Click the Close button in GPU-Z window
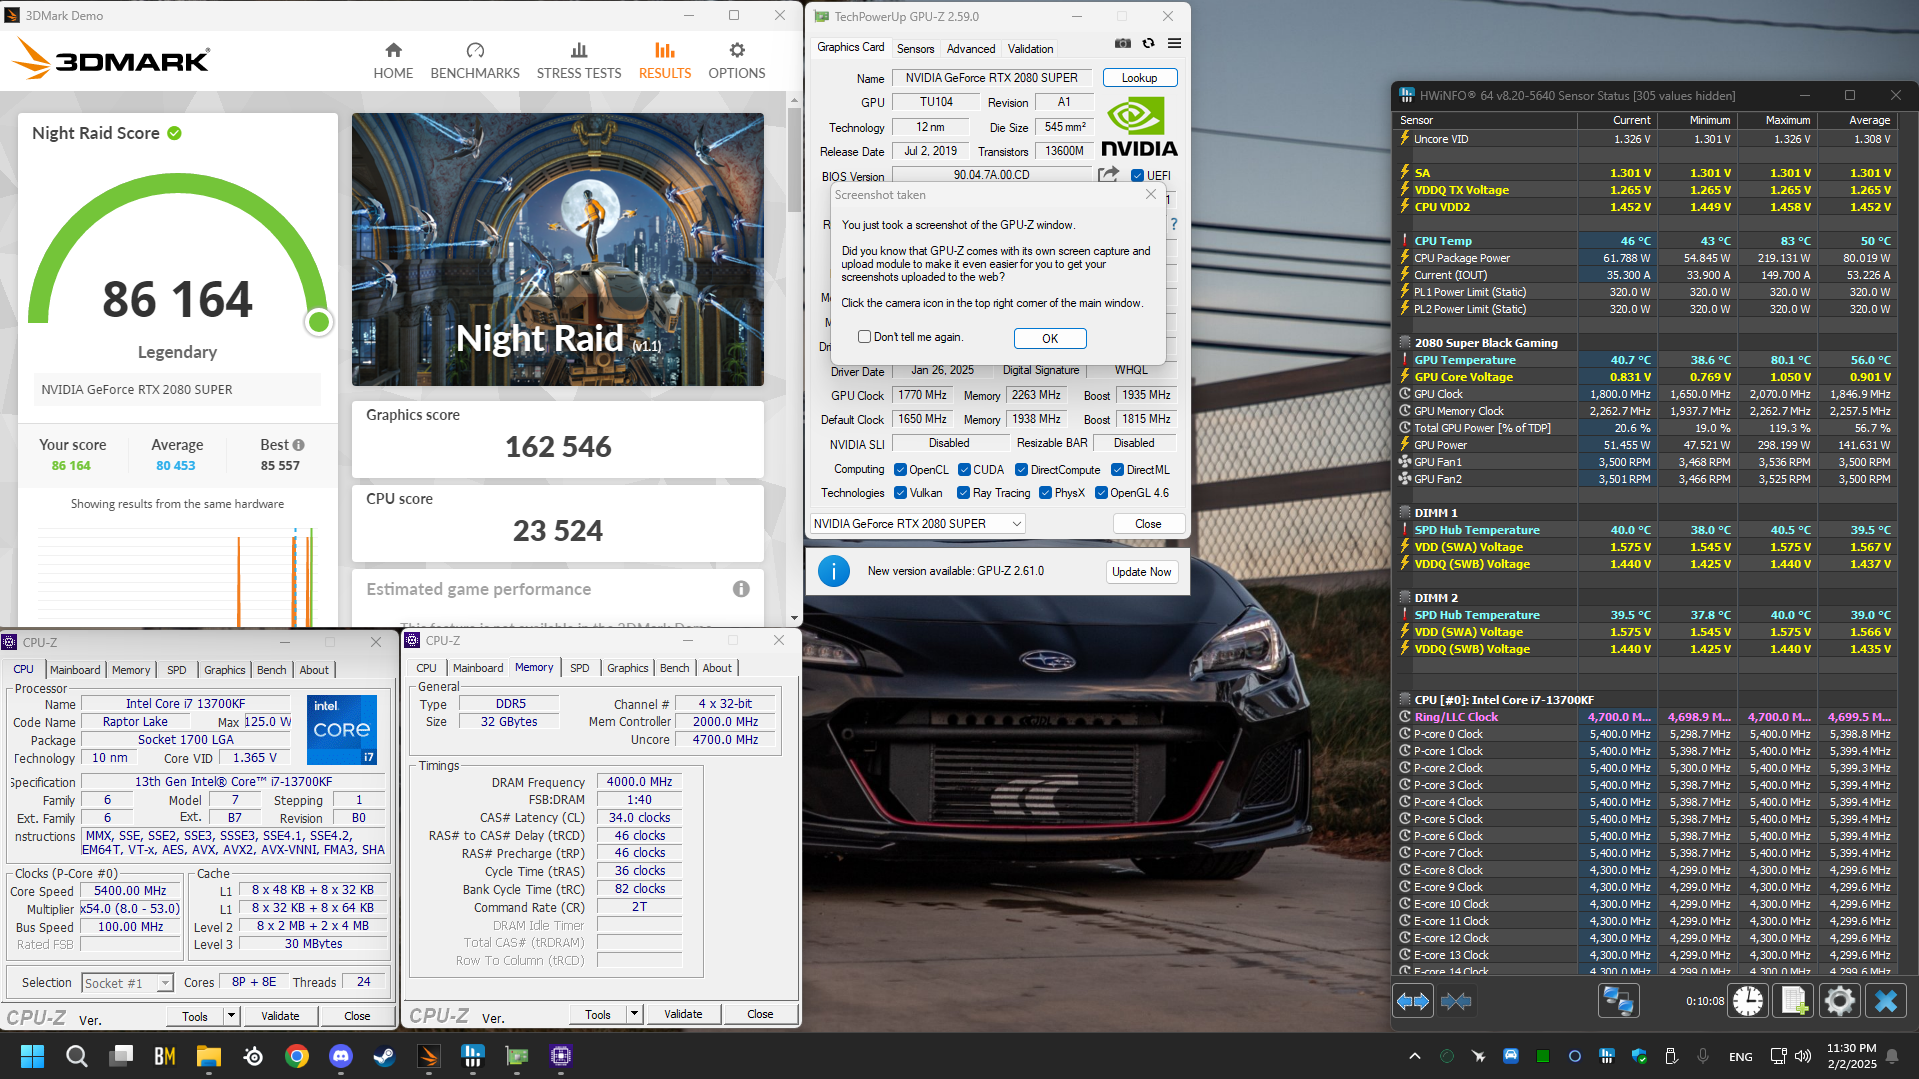The height and width of the screenshot is (1079, 1919). point(1148,524)
